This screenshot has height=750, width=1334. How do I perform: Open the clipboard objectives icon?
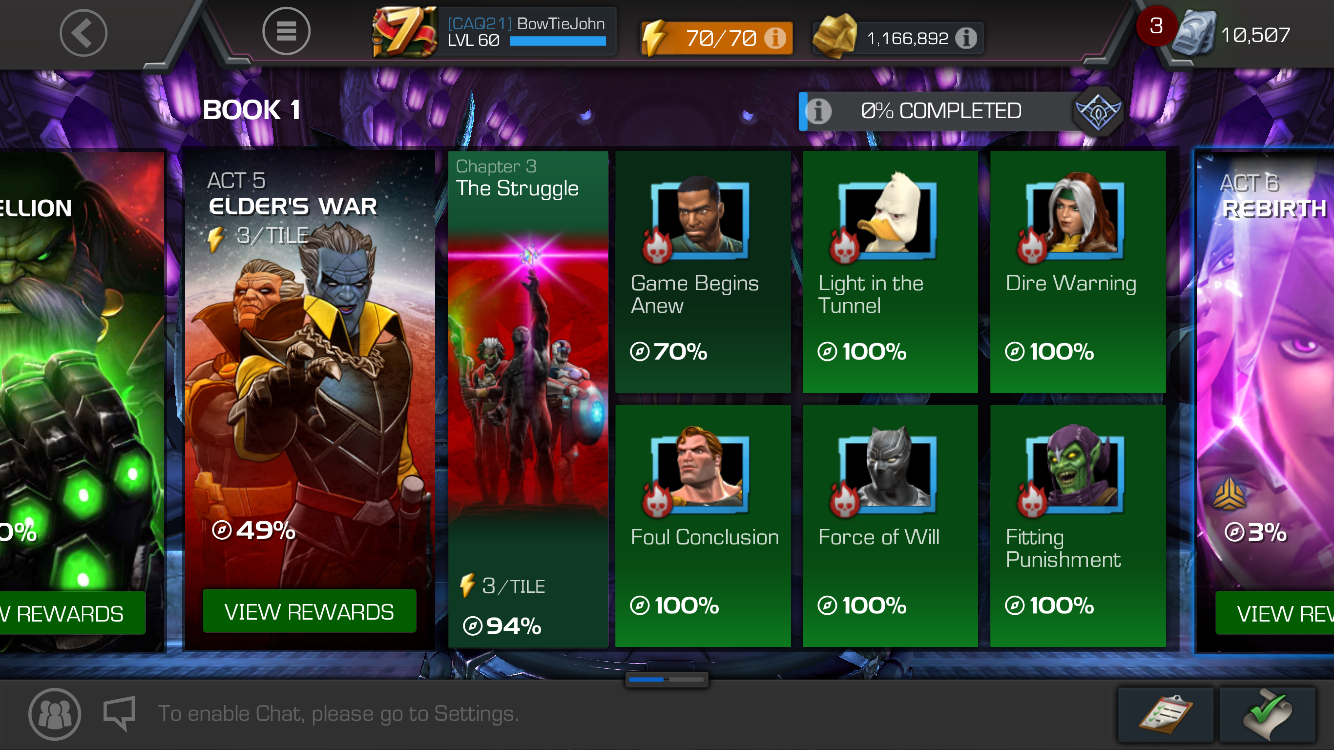1165,714
